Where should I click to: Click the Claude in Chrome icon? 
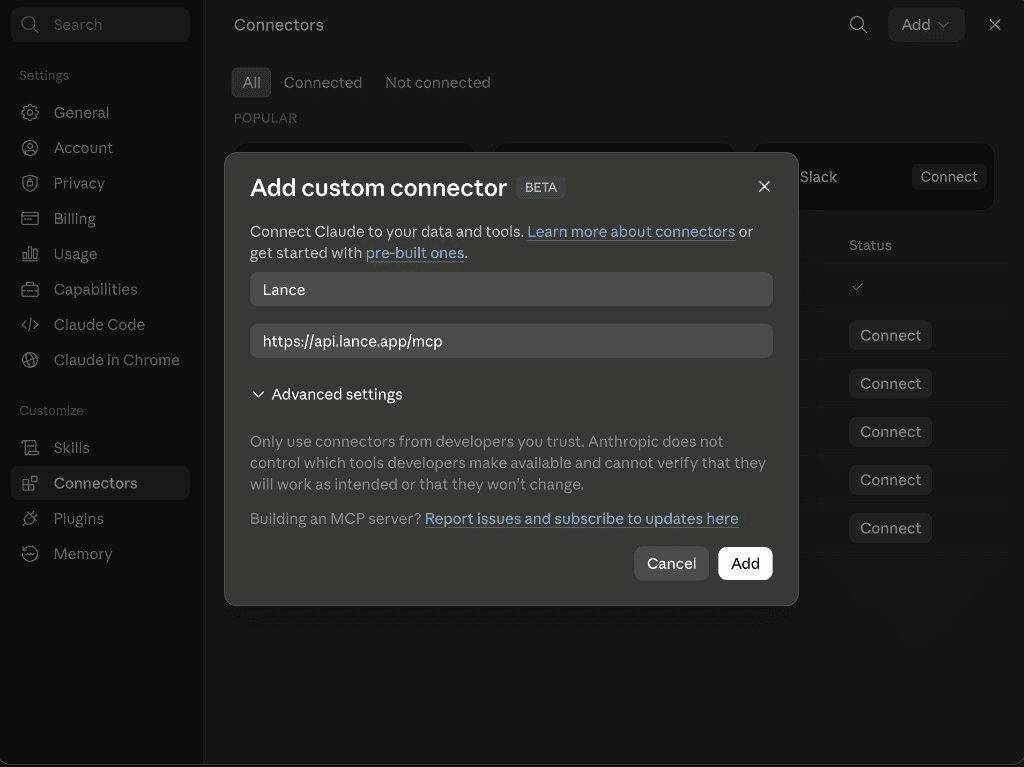[30, 360]
